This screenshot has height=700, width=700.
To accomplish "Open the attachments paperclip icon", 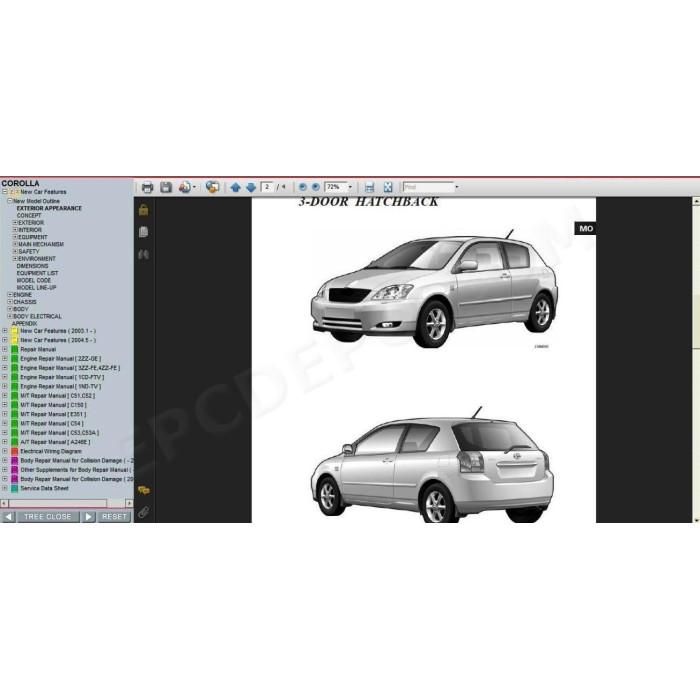I will [x=143, y=512].
